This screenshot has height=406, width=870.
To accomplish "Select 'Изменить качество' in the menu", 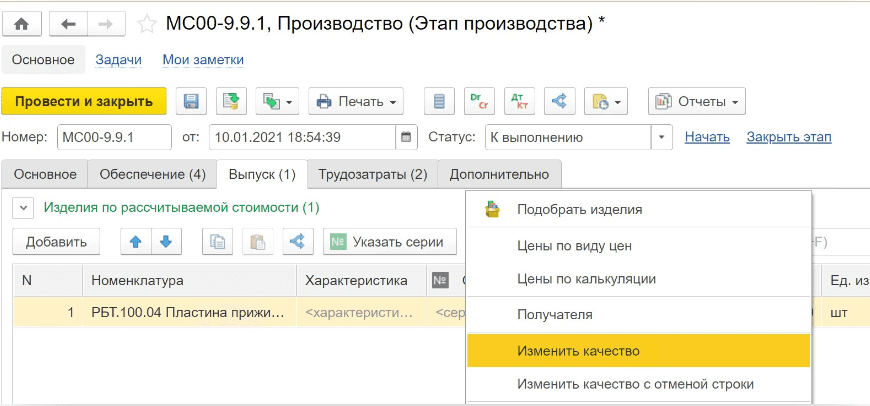I will [578, 351].
